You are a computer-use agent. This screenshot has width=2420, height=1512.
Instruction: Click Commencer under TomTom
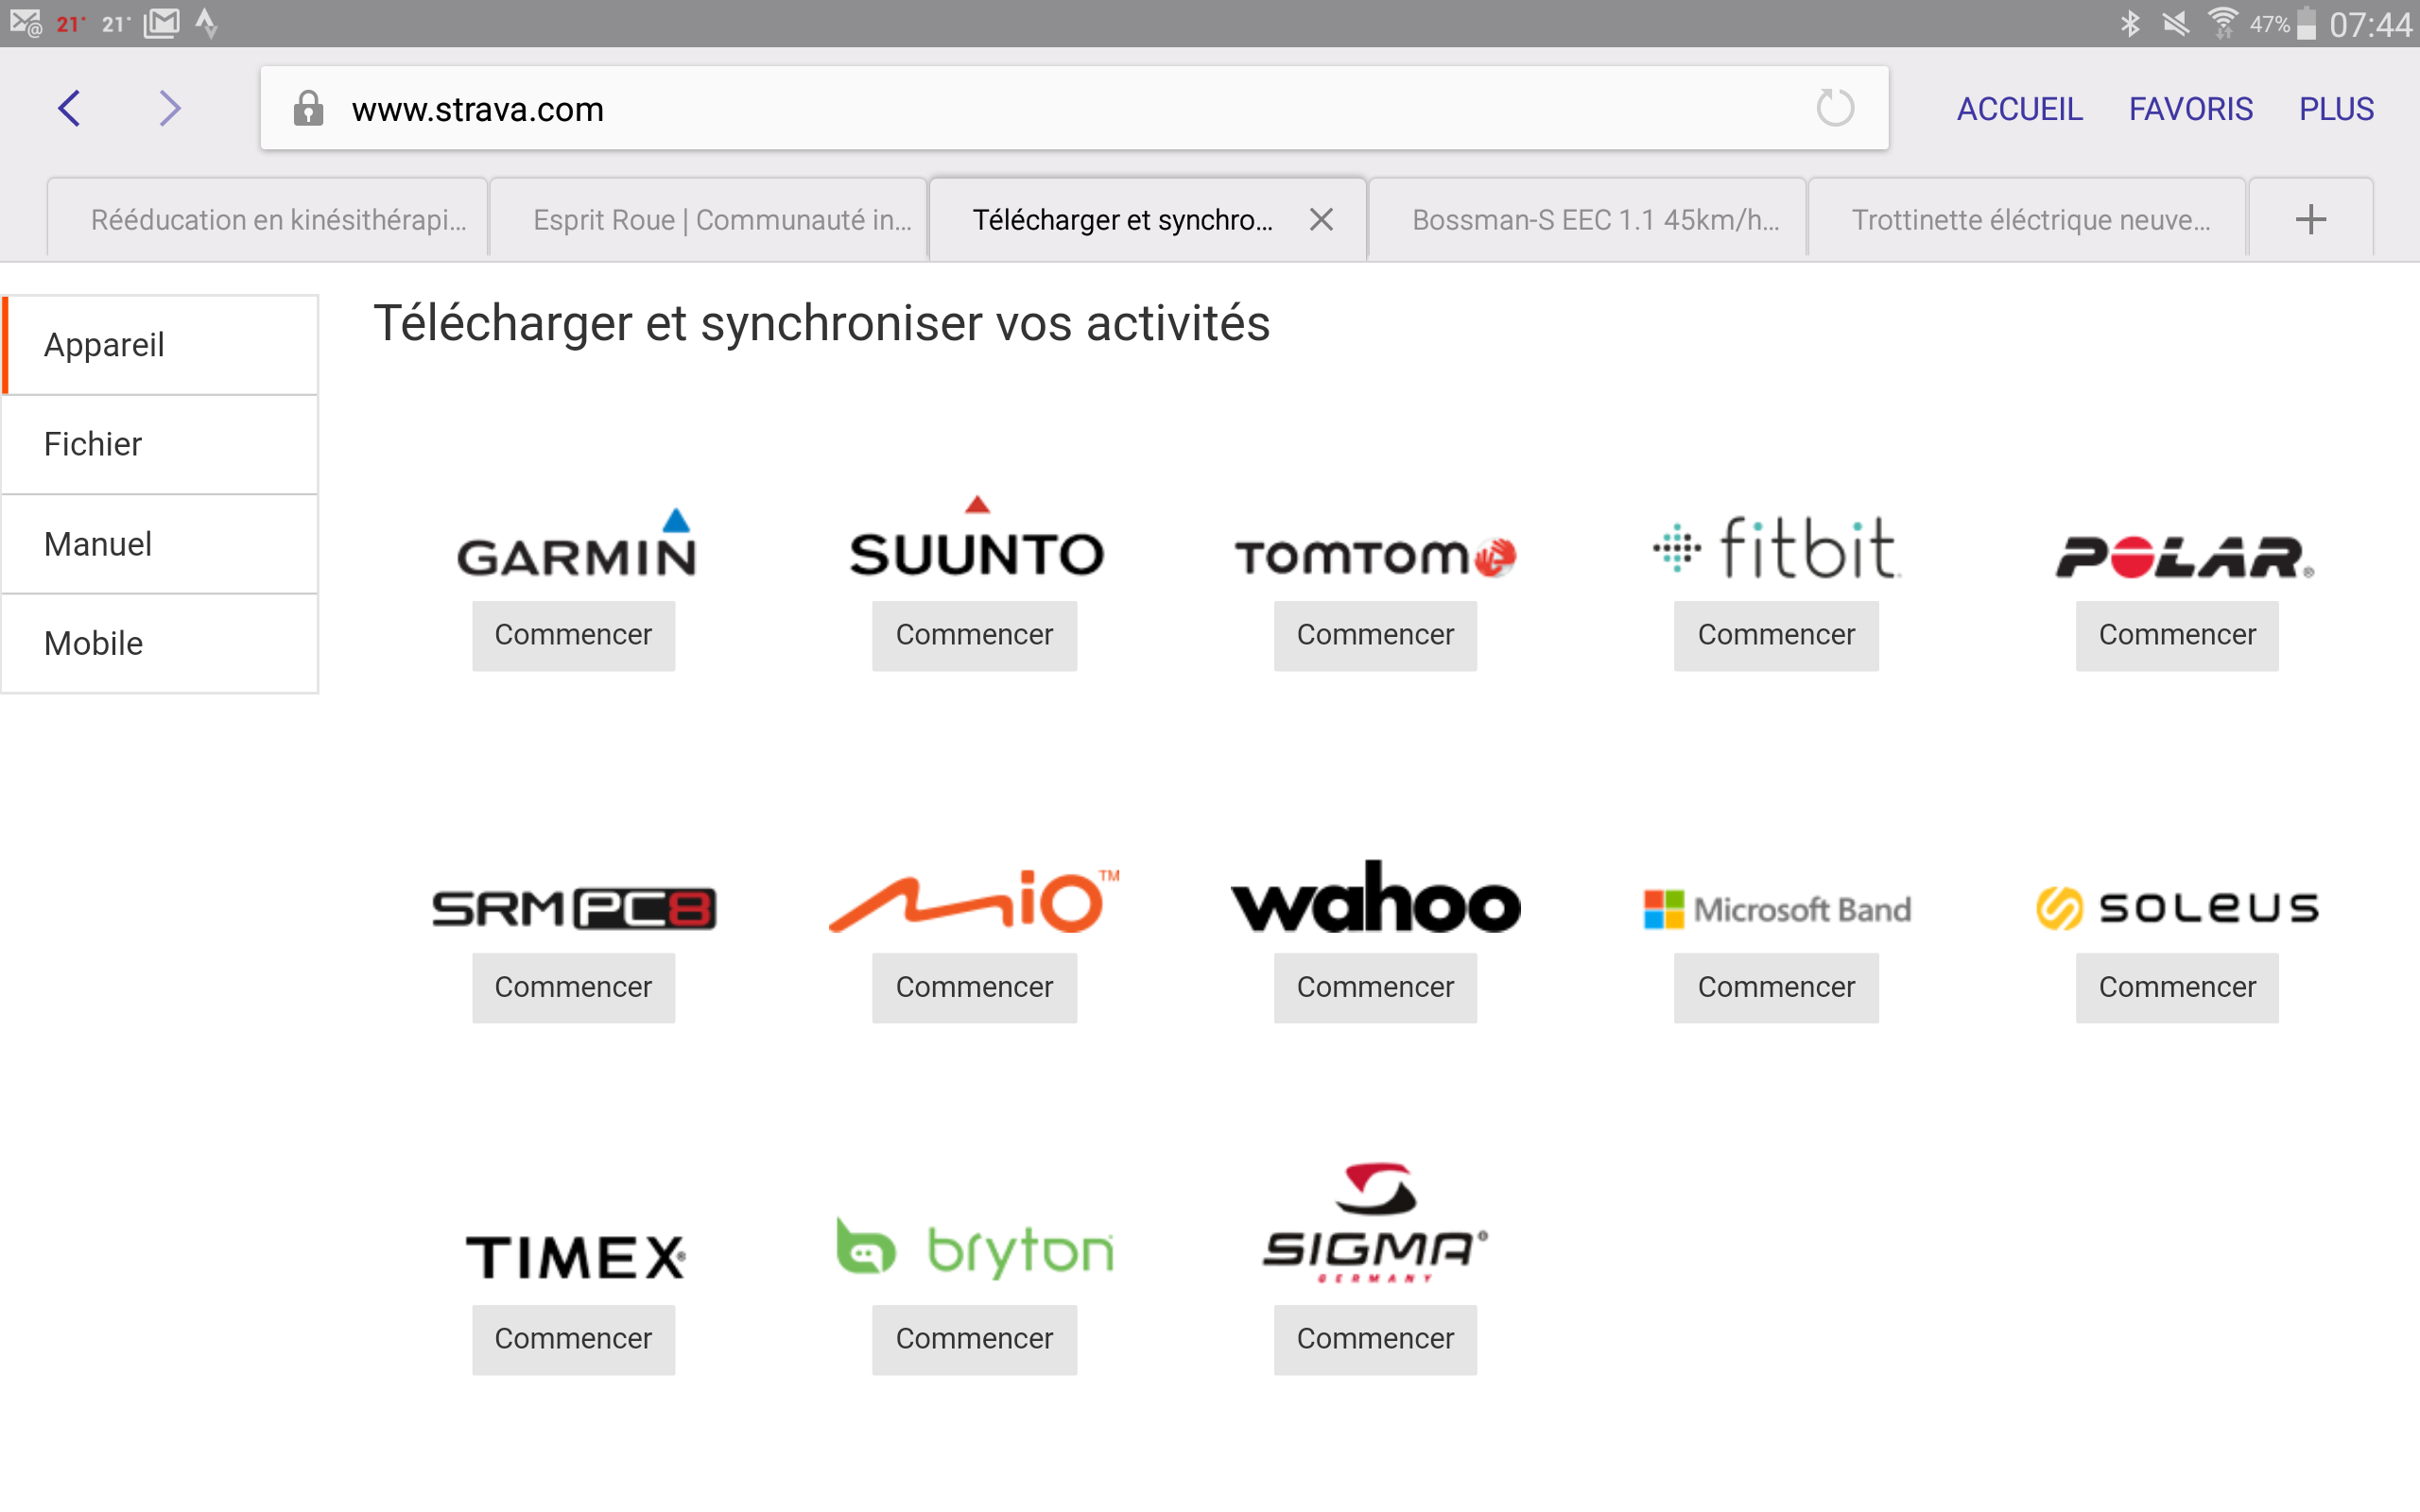point(1375,635)
